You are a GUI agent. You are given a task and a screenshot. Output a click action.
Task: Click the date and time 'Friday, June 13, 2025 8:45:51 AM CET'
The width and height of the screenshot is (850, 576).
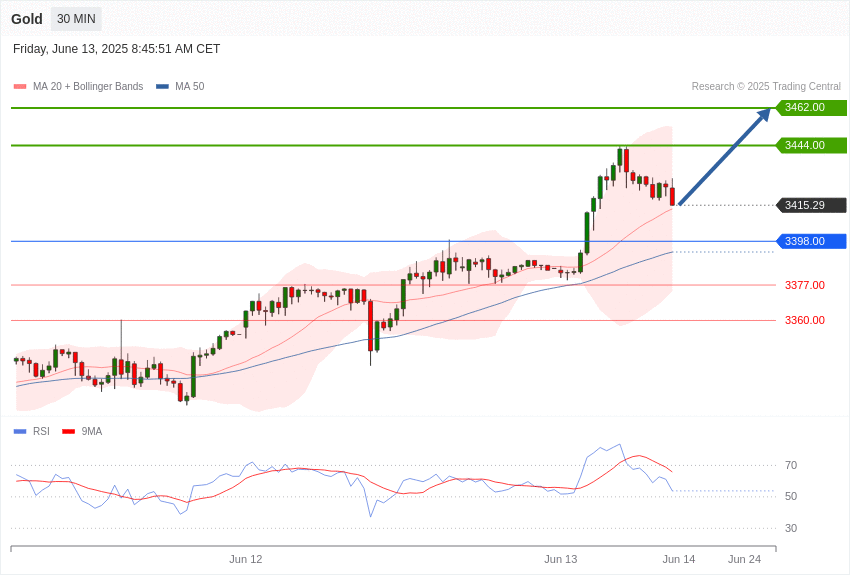[117, 49]
